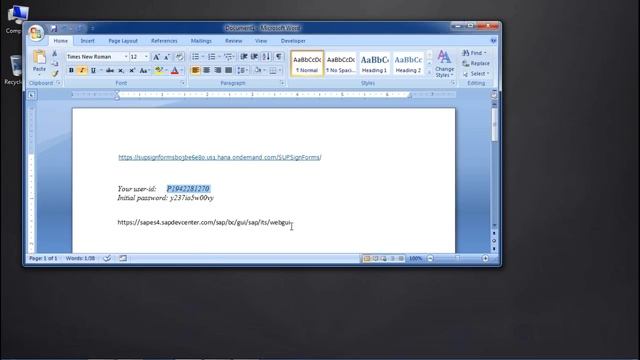Toggle Underline formatting
The image size is (640, 360).
click(x=93, y=71)
